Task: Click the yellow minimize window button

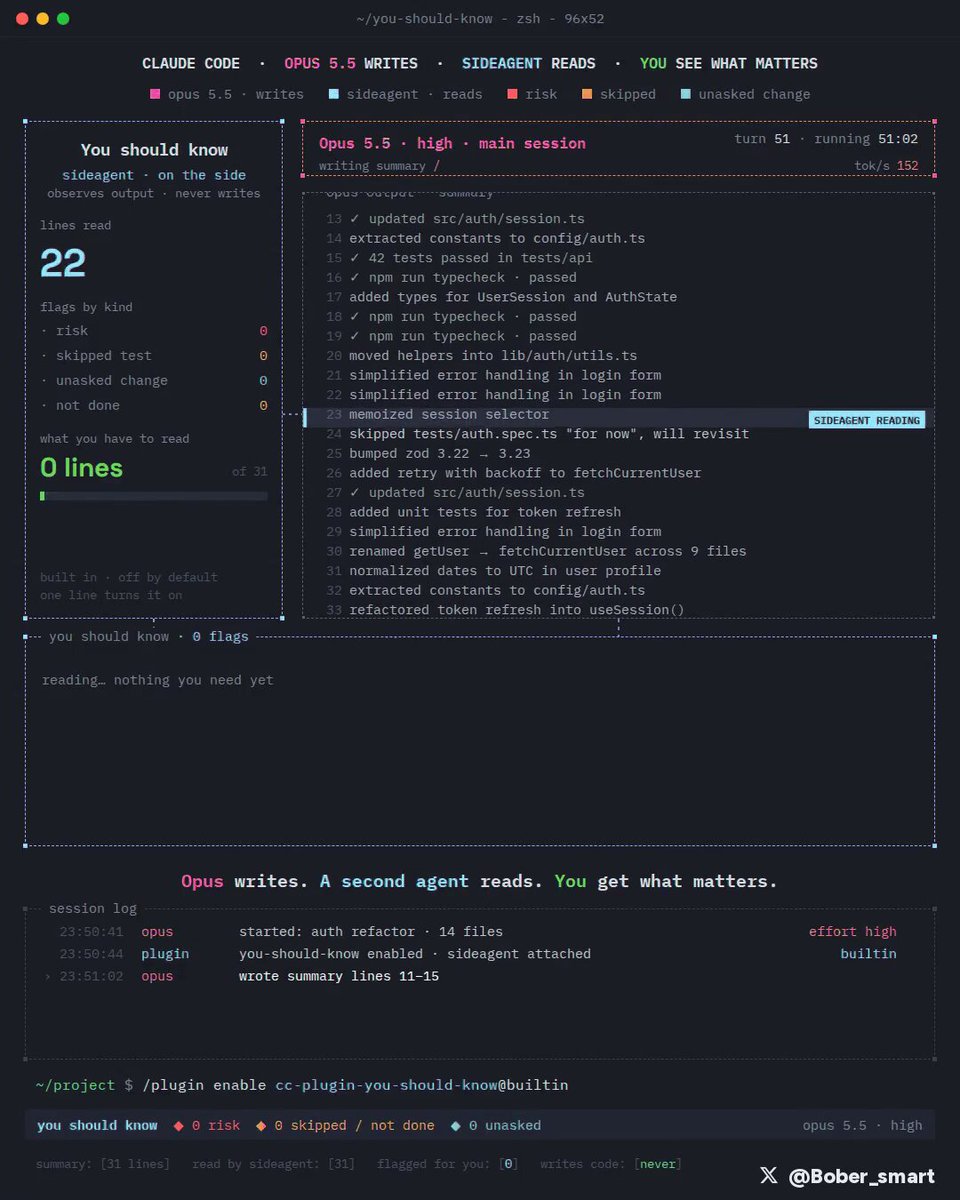Action: point(42,19)
